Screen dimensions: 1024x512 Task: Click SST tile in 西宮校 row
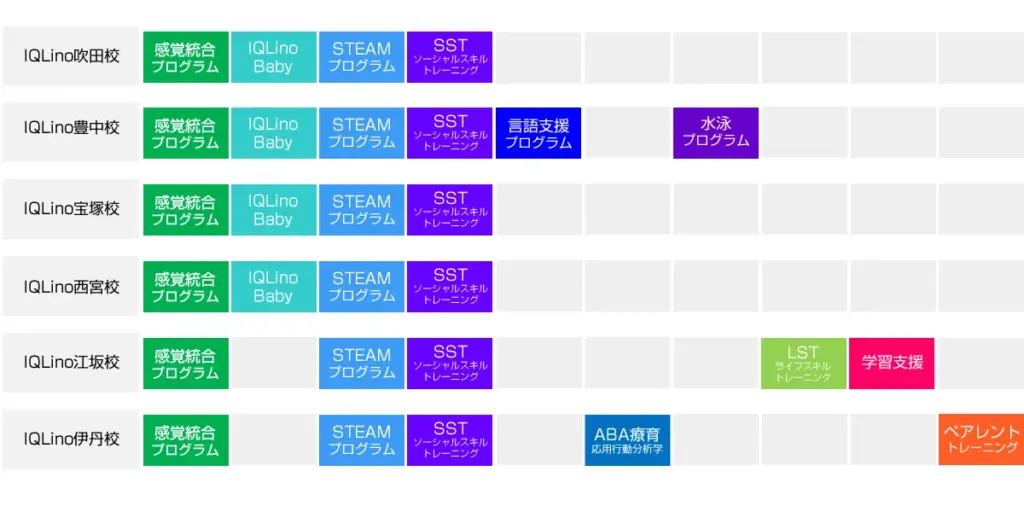coord(450,286)
